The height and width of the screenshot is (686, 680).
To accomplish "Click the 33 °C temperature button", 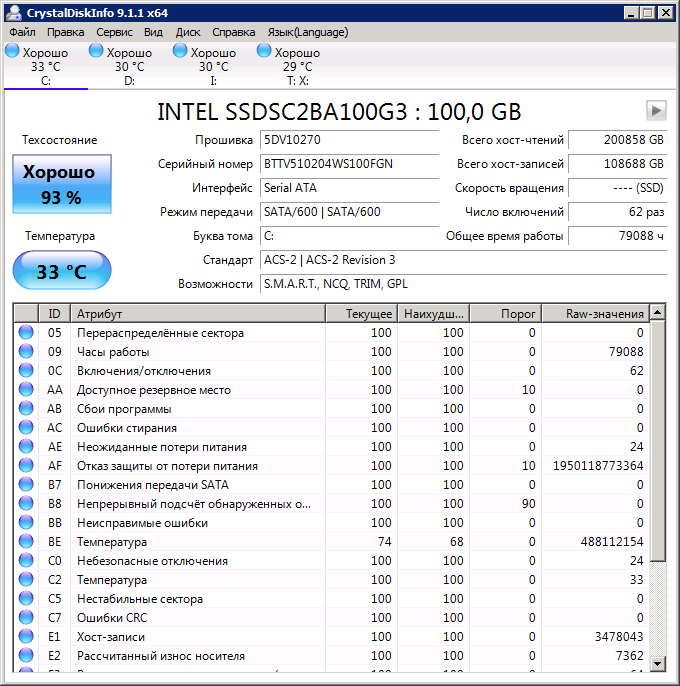I will 62,270.
